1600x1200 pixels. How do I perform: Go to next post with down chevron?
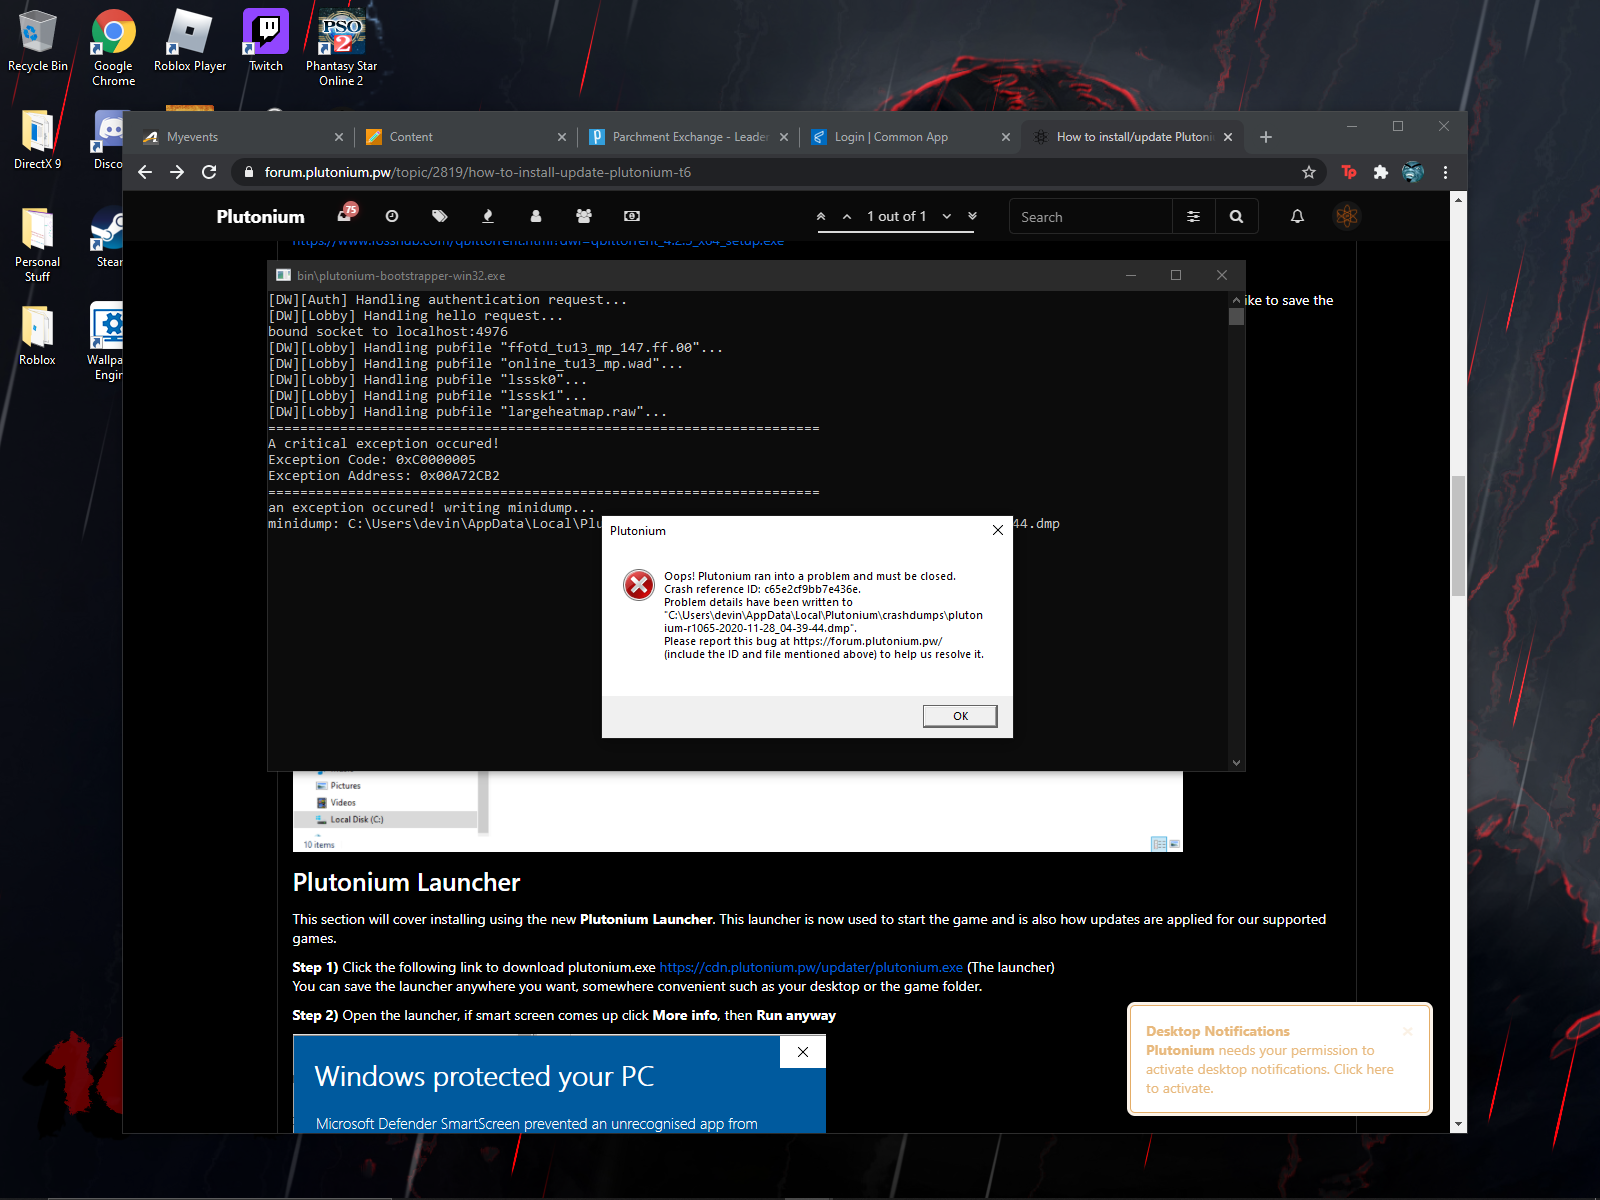pyautogui.click(x=947, y=216)
